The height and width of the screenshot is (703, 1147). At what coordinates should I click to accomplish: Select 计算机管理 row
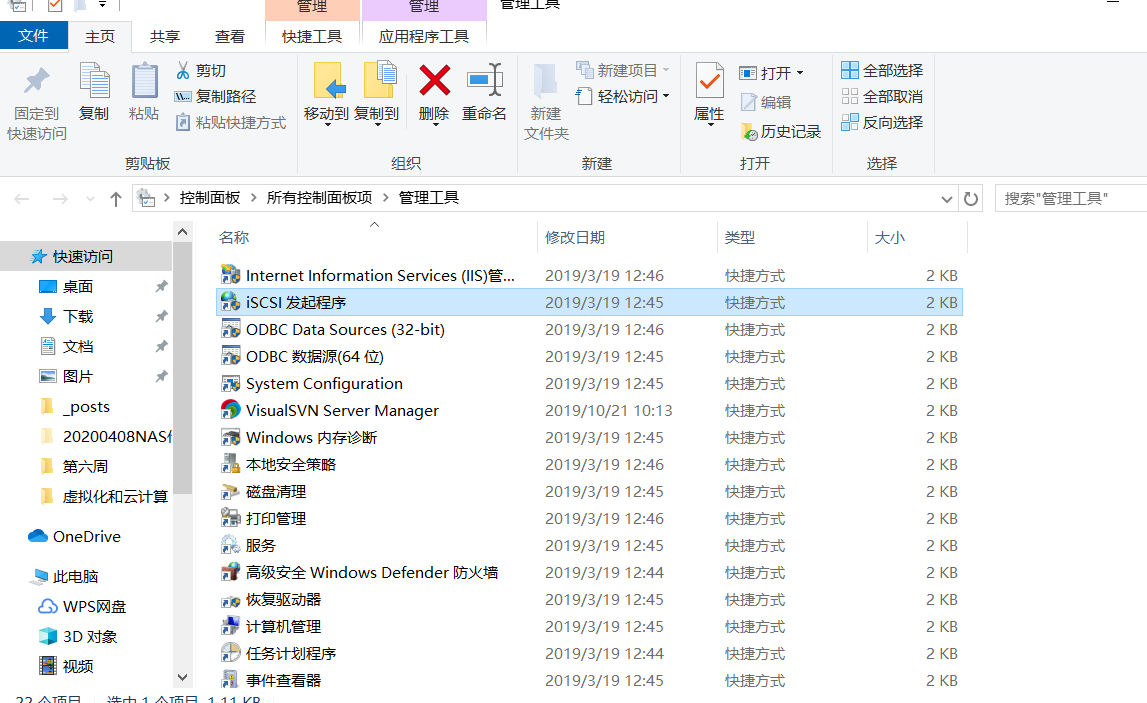coord(590,627)
